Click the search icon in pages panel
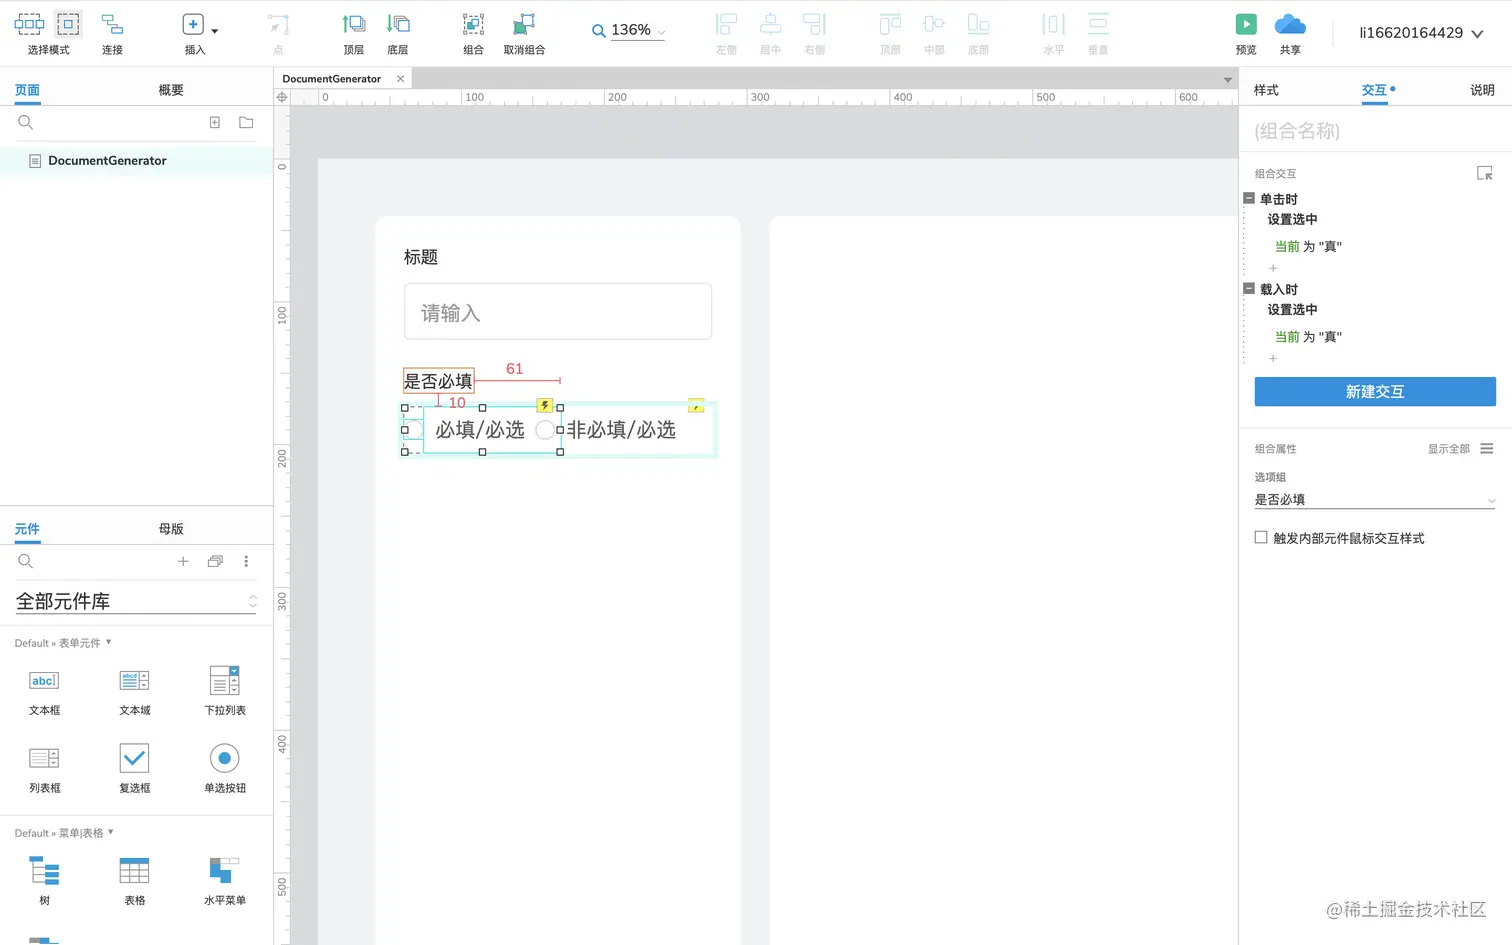Screen dimensions: 1512x945 [x=26, y=122]
